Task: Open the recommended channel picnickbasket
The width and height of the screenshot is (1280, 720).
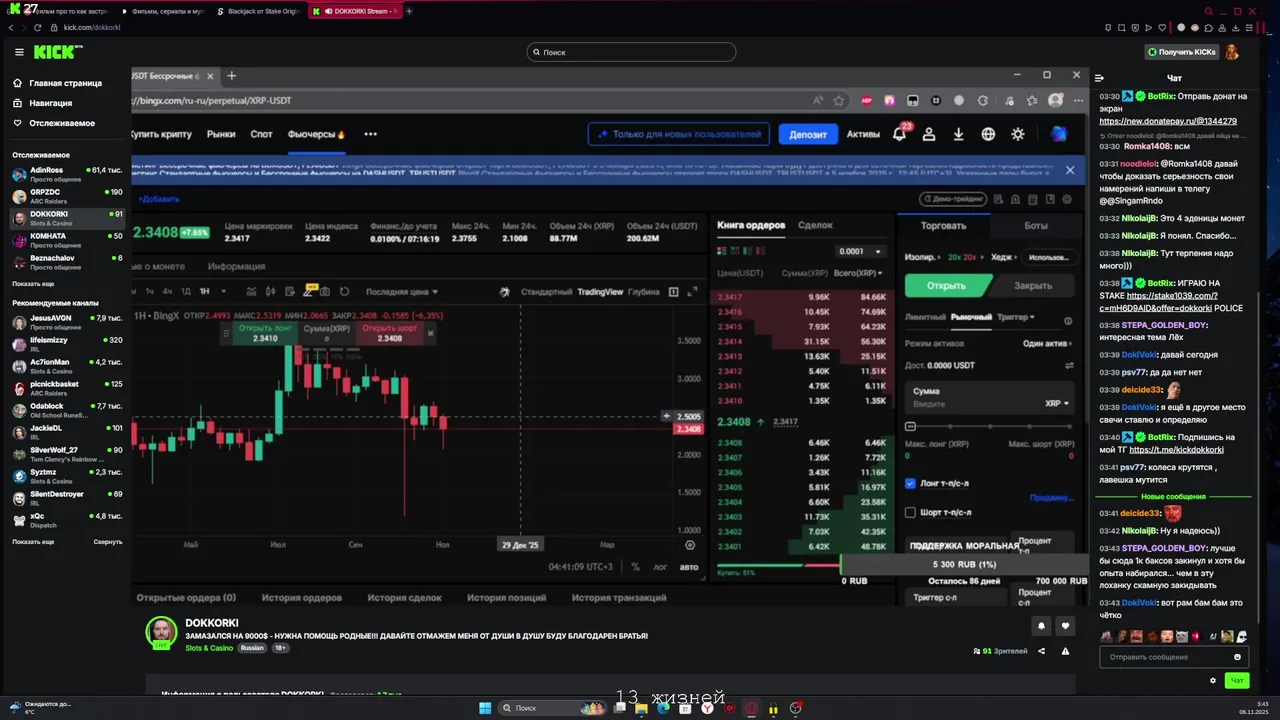Action: [x=68, y=387]
